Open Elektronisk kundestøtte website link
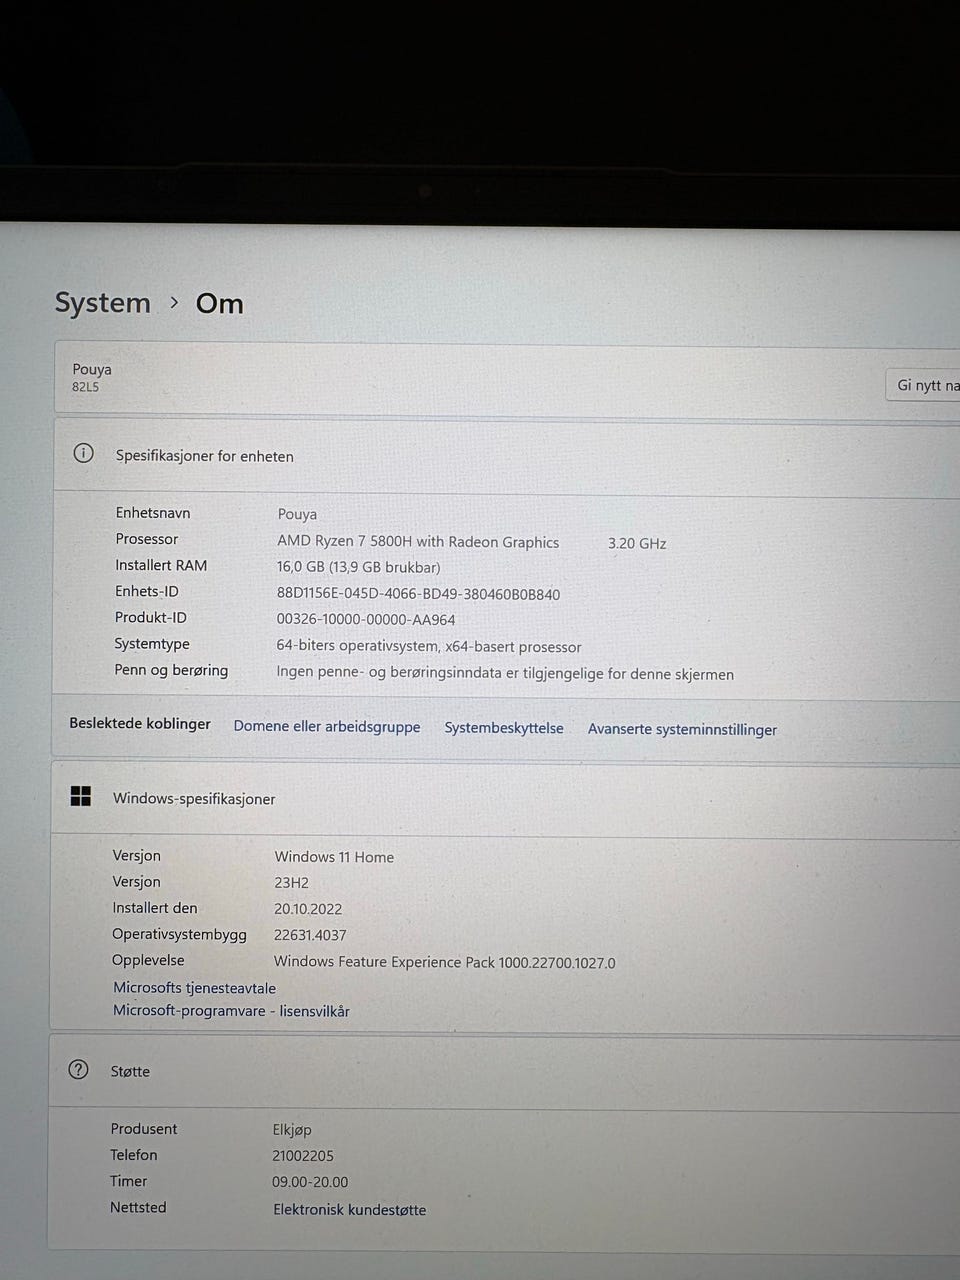The height and width of the screenshot is (1280, 960). [x=350, y=1209]
